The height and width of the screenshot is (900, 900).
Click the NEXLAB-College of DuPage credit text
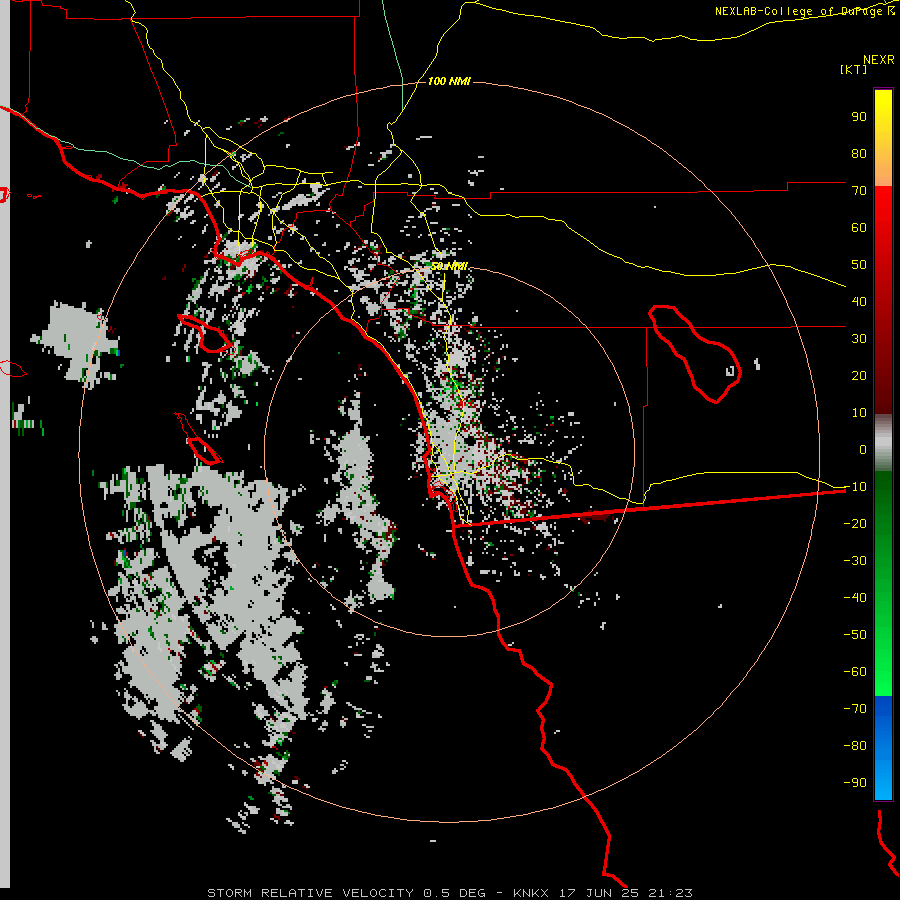pyautogui.click(x=804, y=11)
